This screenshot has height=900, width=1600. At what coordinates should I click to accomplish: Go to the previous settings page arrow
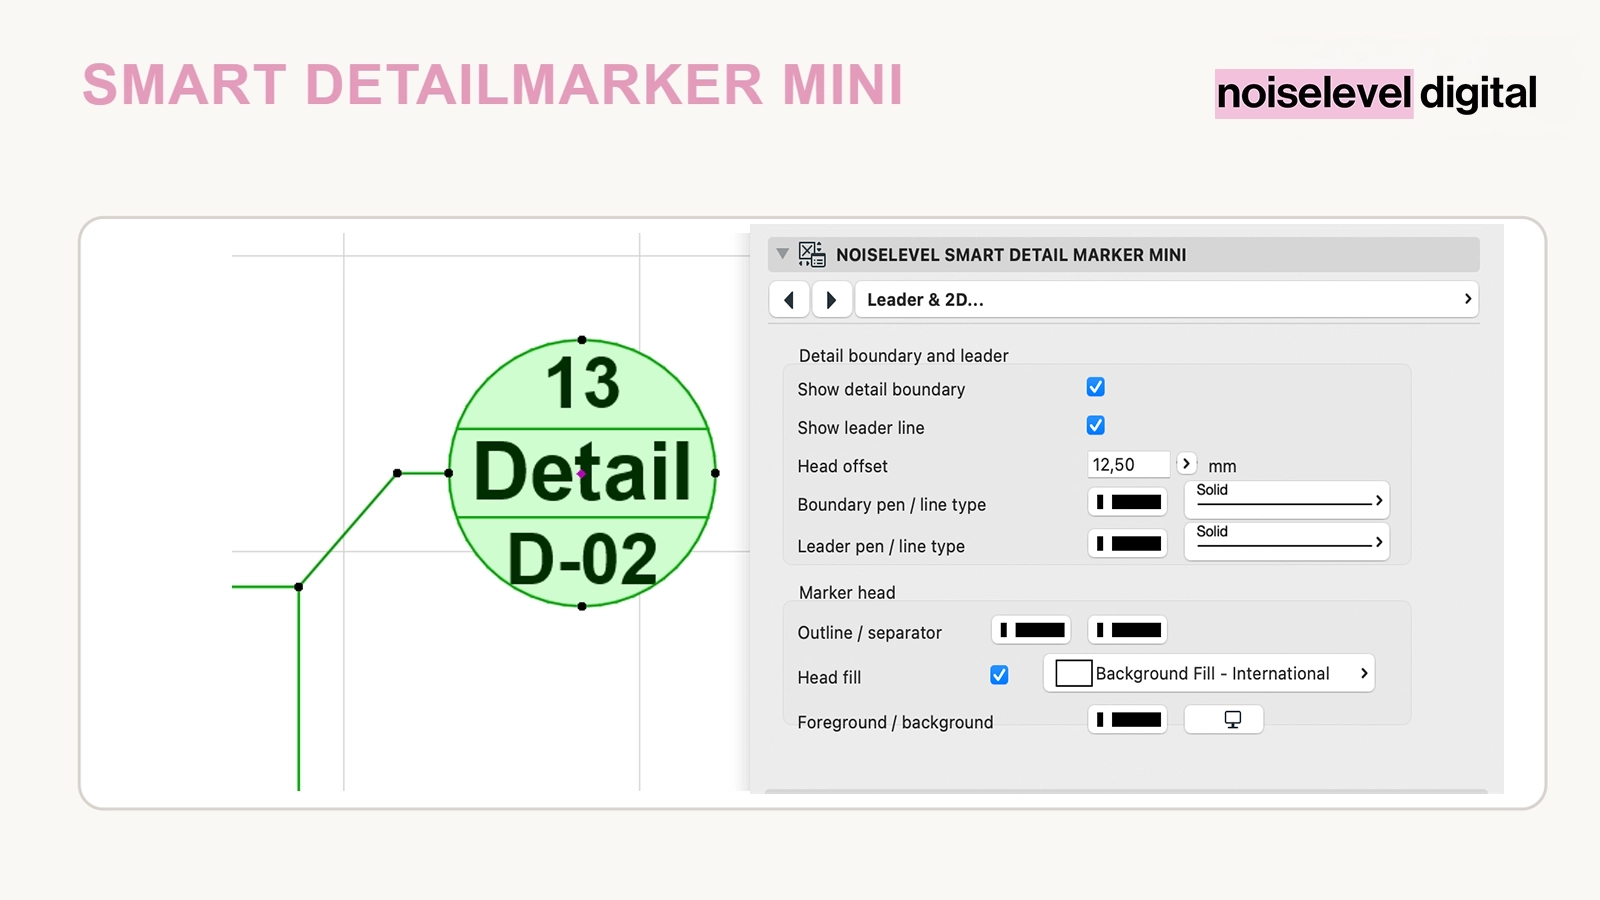(x=789, y=300)
